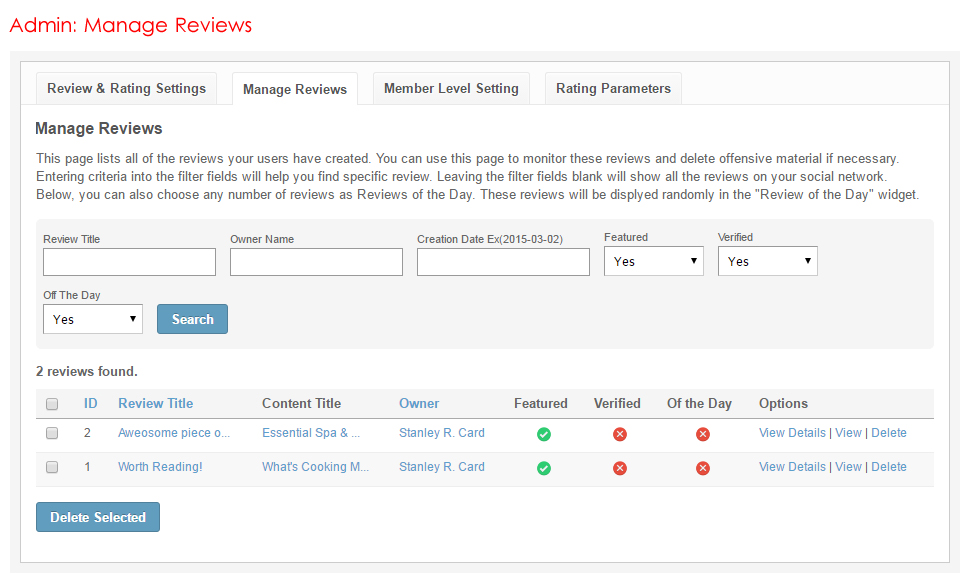Toggle Featured green check for Worth Reading! review

click(543, 468)
